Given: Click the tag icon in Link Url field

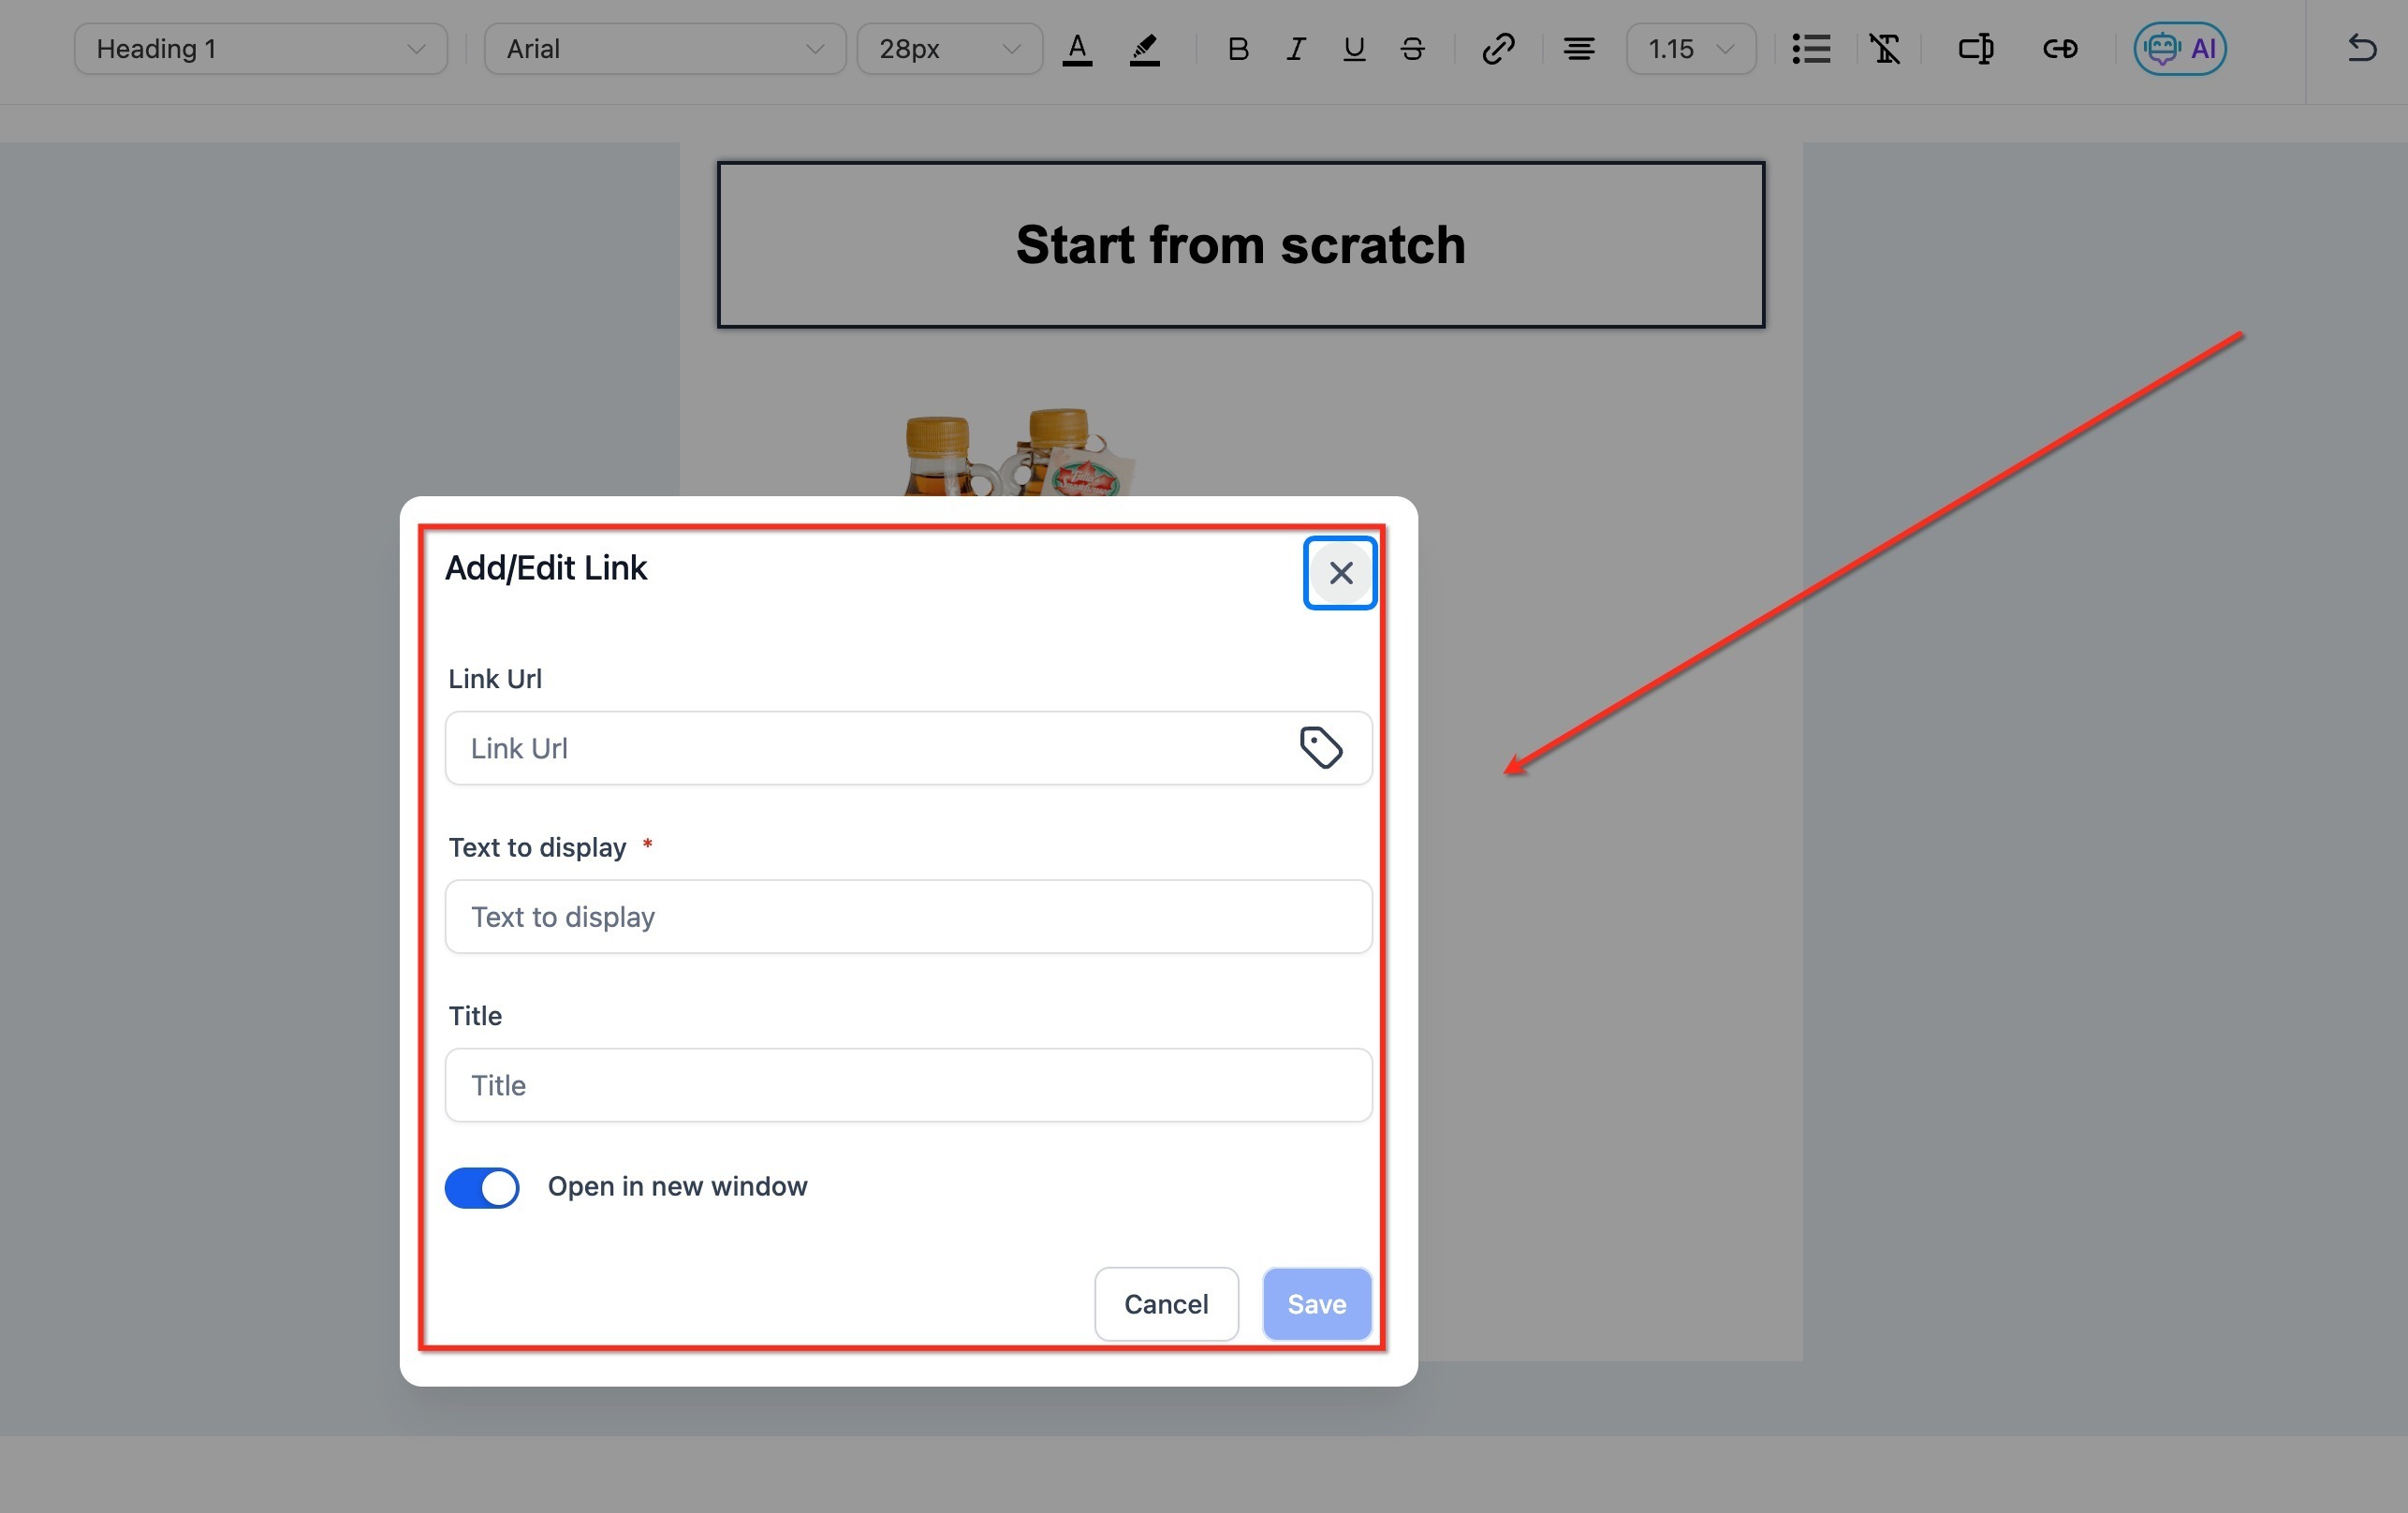Looking at the screenshot, I should [x=1320, y=747].
